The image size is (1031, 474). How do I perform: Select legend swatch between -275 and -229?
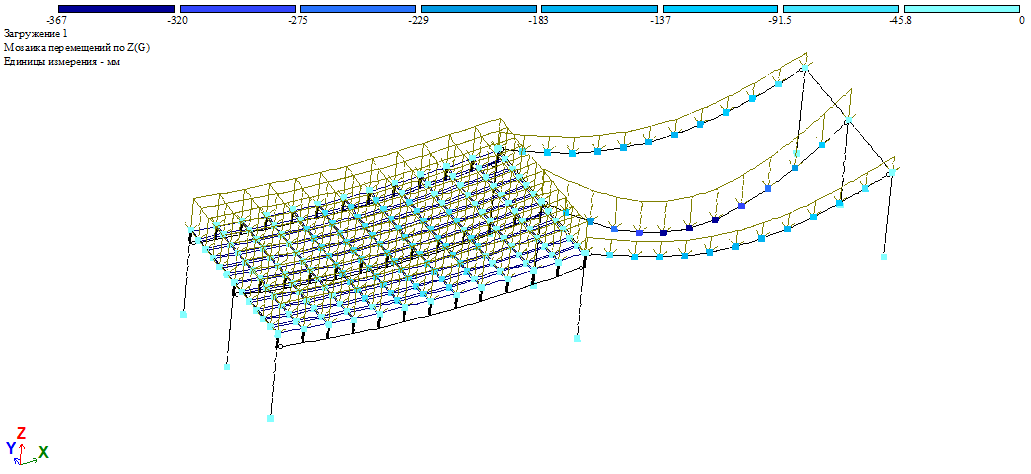358,9
